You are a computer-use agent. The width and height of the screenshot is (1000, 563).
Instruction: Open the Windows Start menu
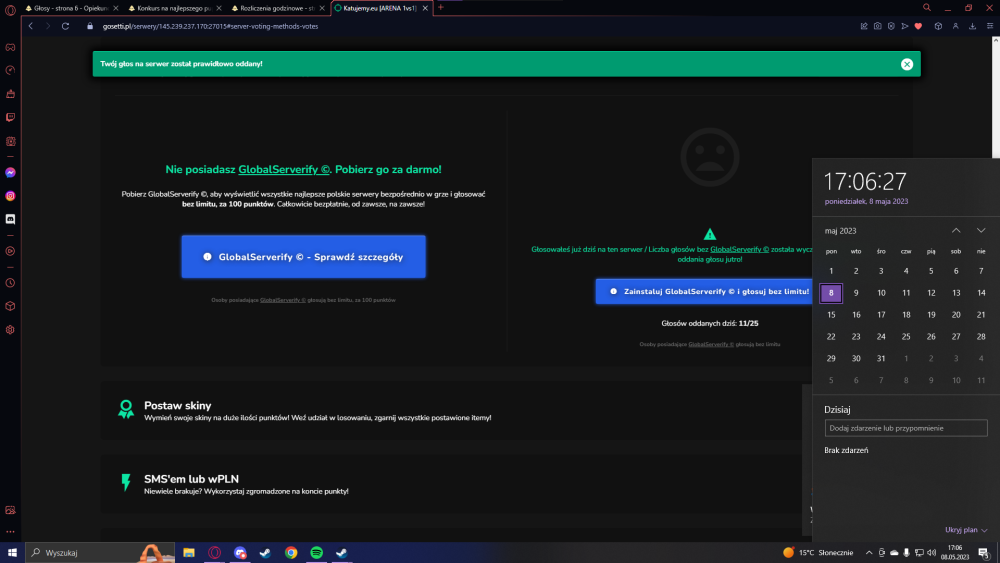pyautogui.click(x=12, y=553)
